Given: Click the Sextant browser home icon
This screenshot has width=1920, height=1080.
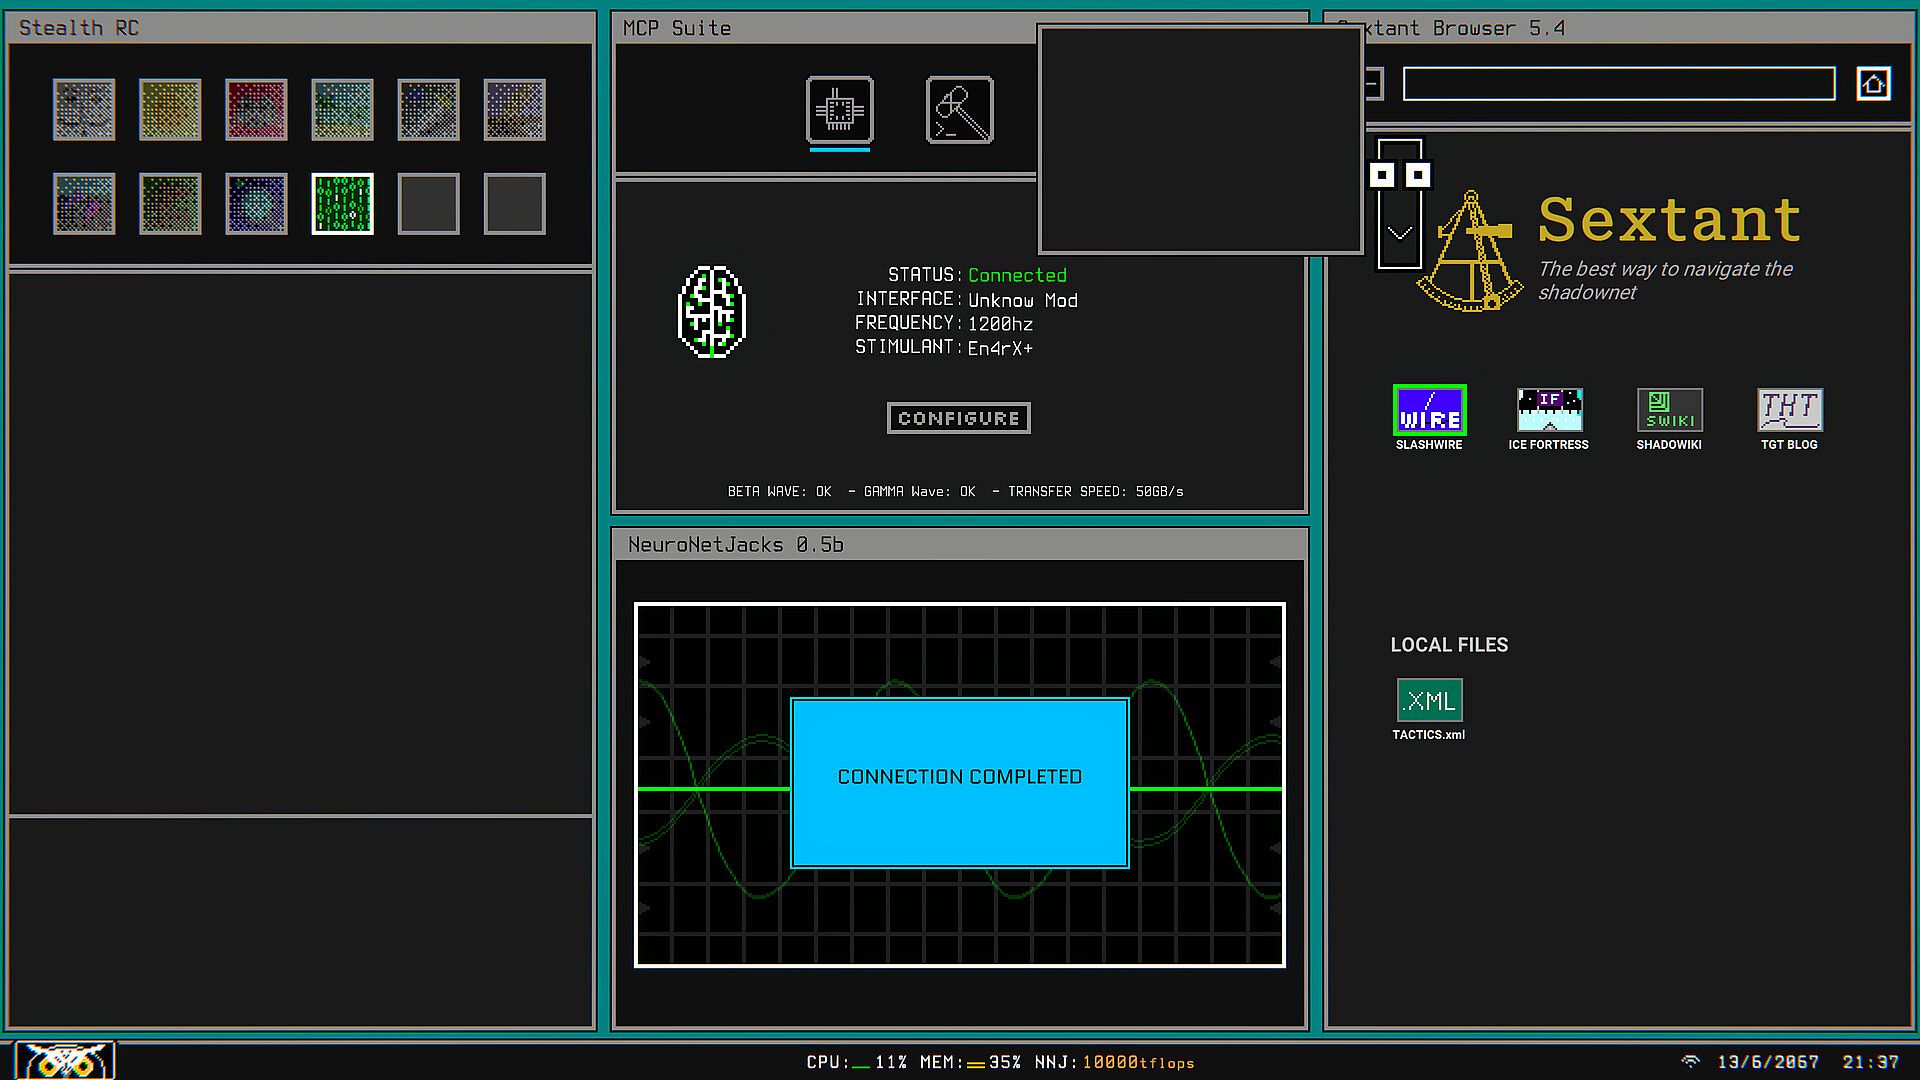Looking at the screenshot, I should point(1873,84).
